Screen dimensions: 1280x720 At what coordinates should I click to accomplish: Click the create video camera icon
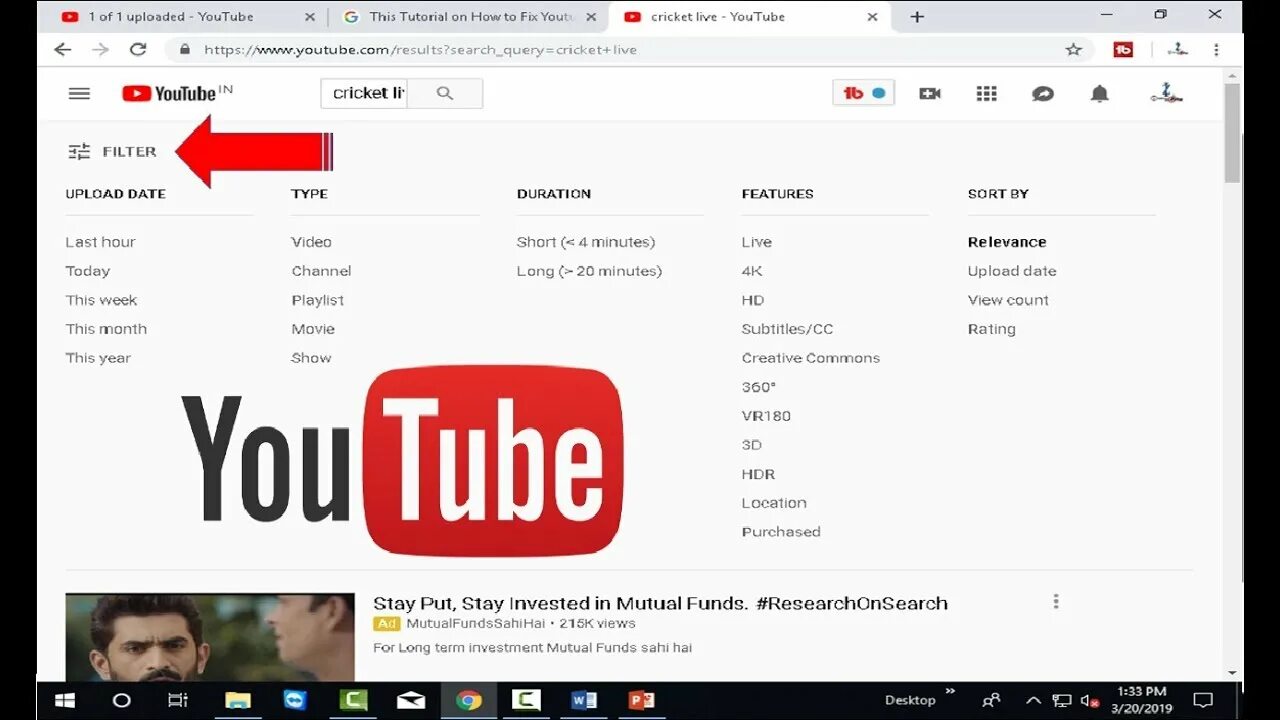point(930,93)
